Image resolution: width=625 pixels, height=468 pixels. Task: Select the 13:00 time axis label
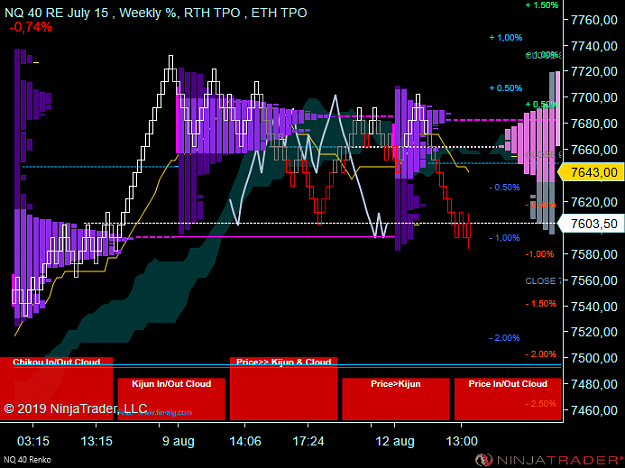(461, 441)
